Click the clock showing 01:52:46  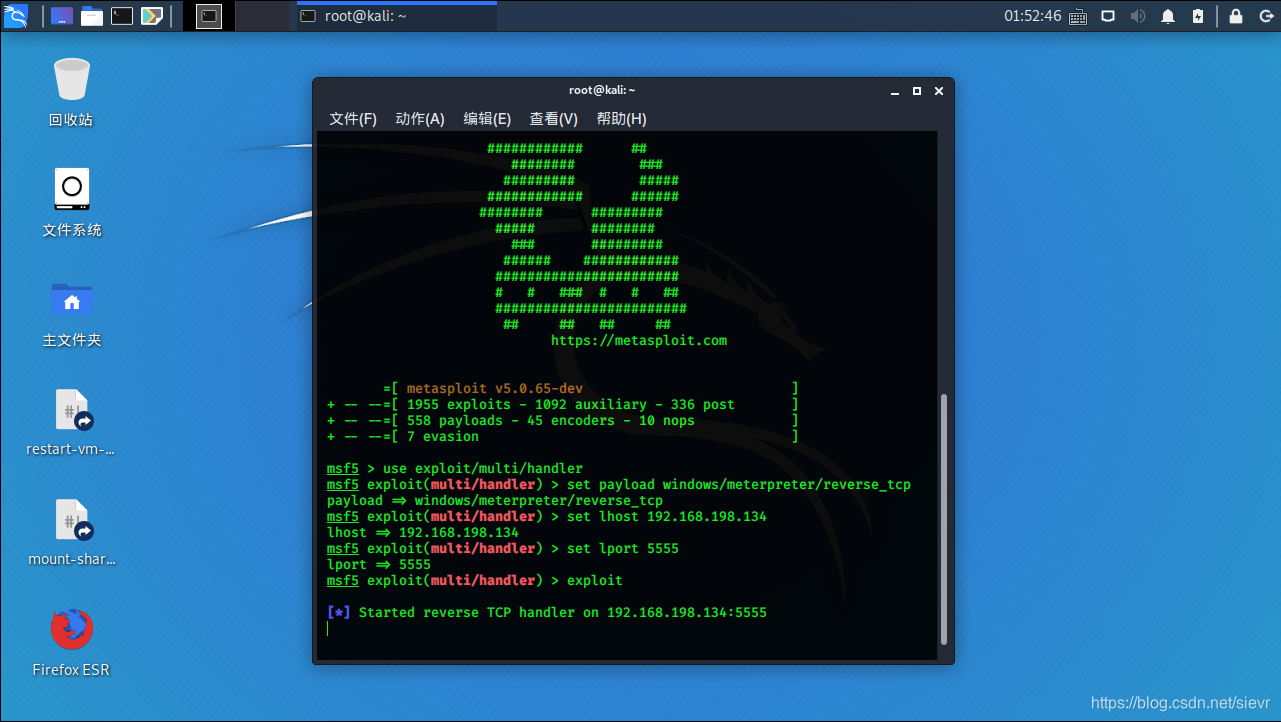point(1033,16)
